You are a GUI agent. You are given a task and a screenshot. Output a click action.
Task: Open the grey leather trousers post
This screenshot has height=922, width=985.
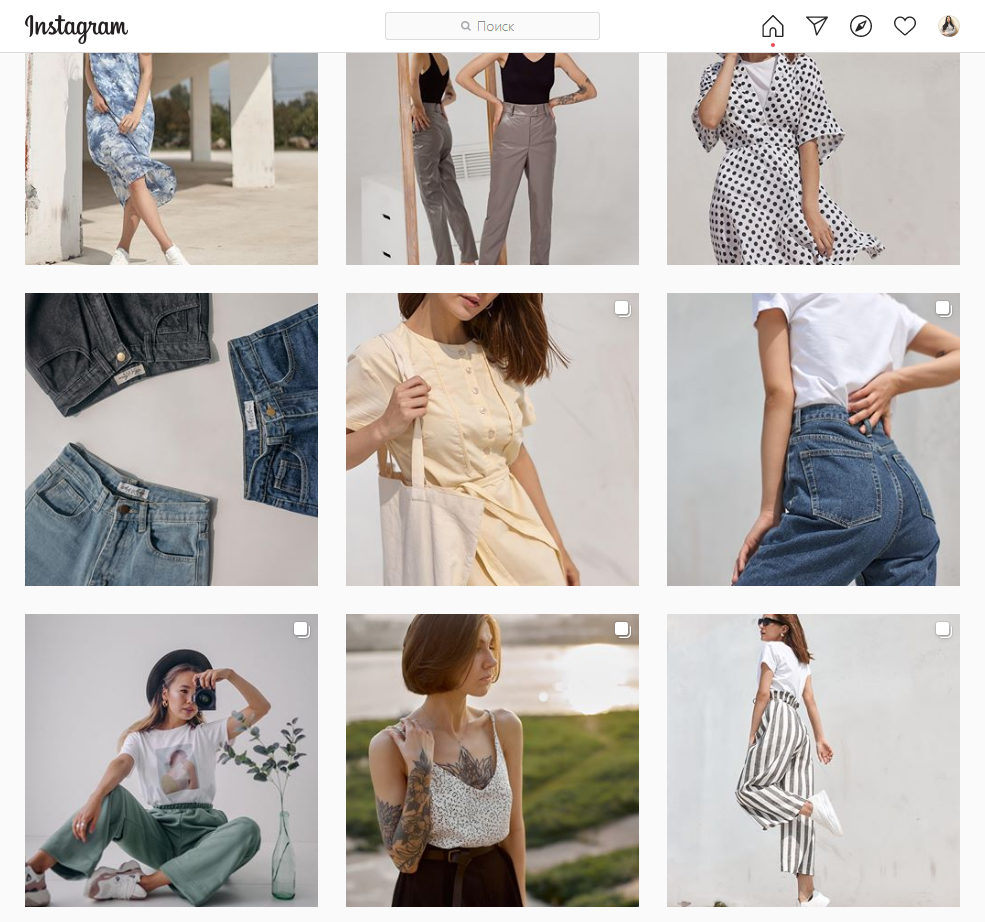[x=492, y=160]
